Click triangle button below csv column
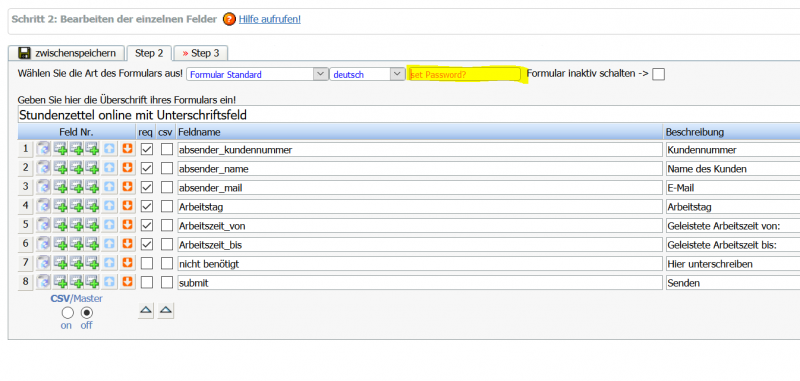800x381 pixels. point(166,310)
